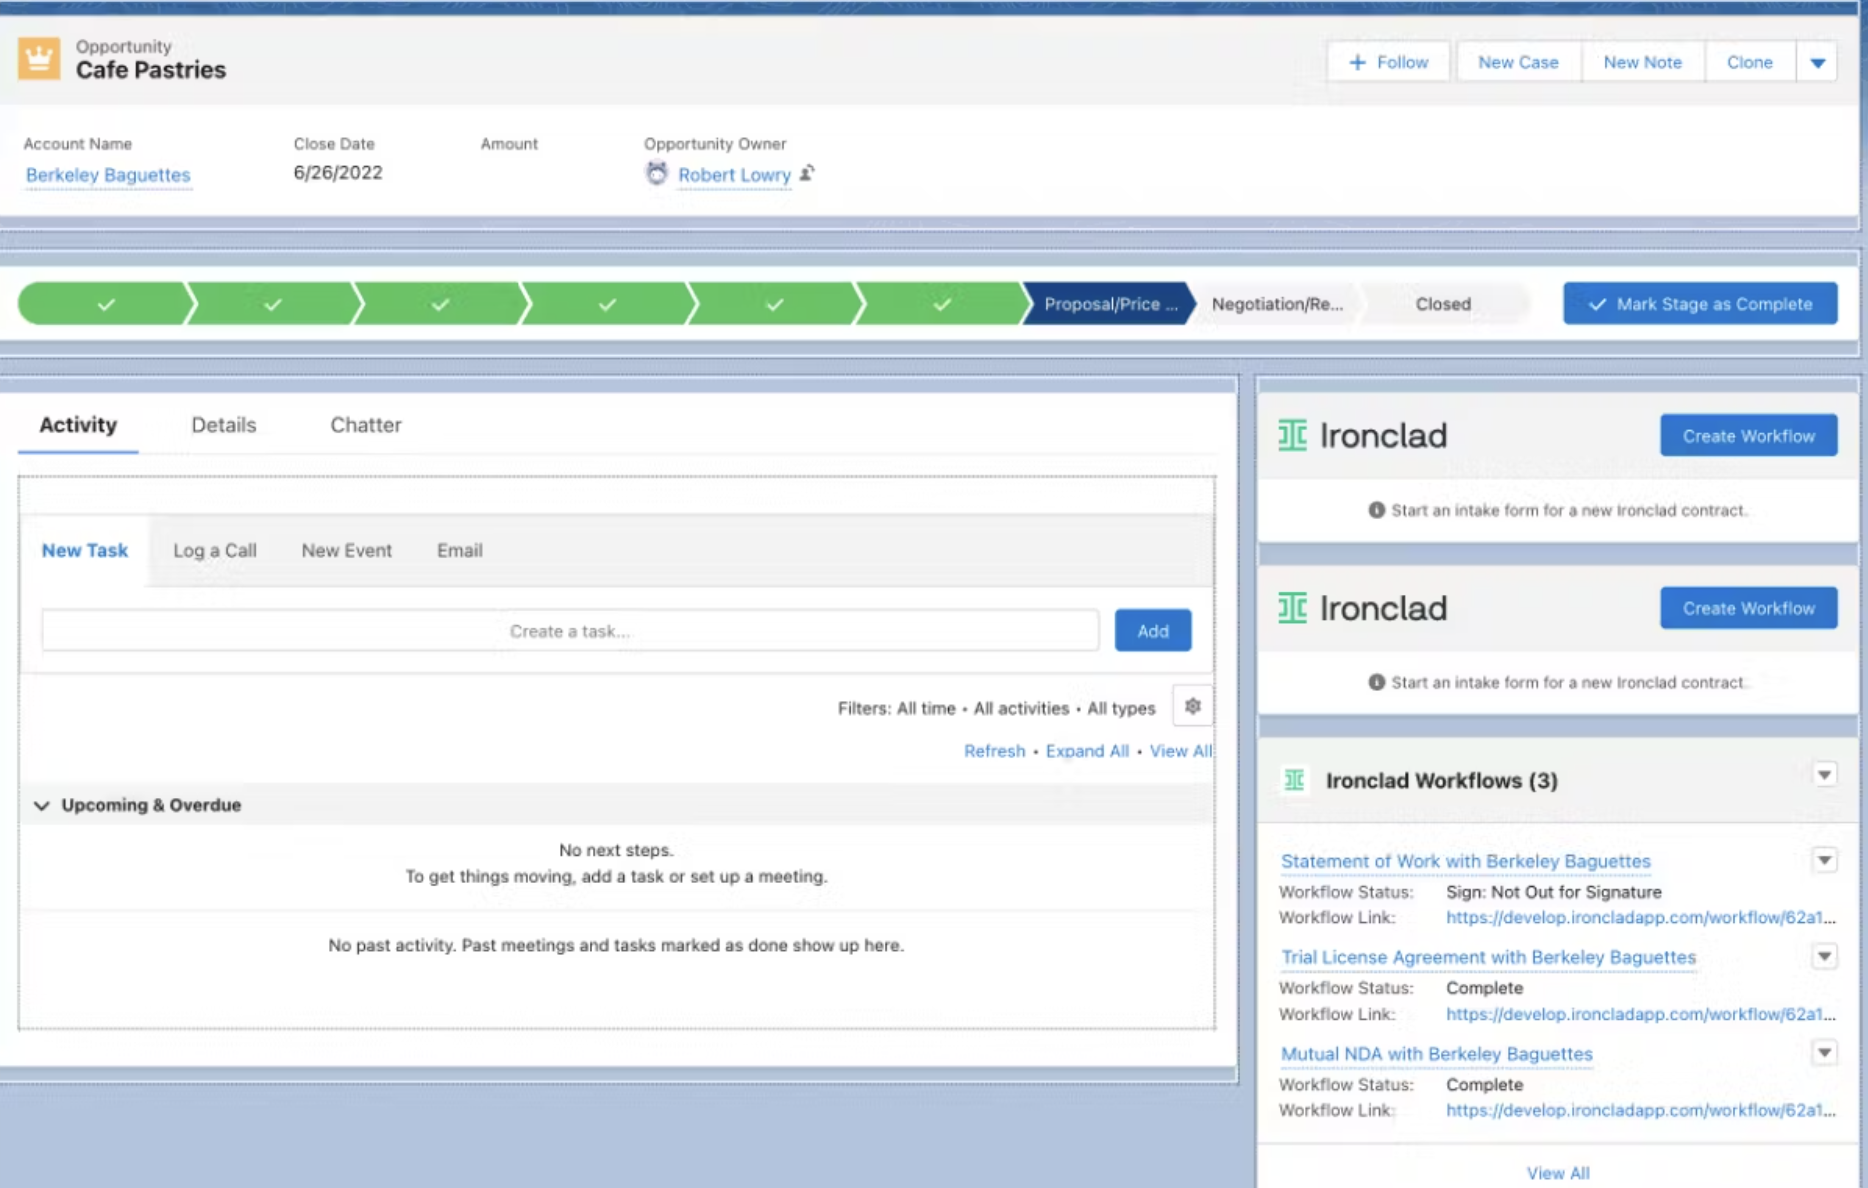Switch to the Details tab
Screen dimensions: 1868x1188
[x=223, y=425]
